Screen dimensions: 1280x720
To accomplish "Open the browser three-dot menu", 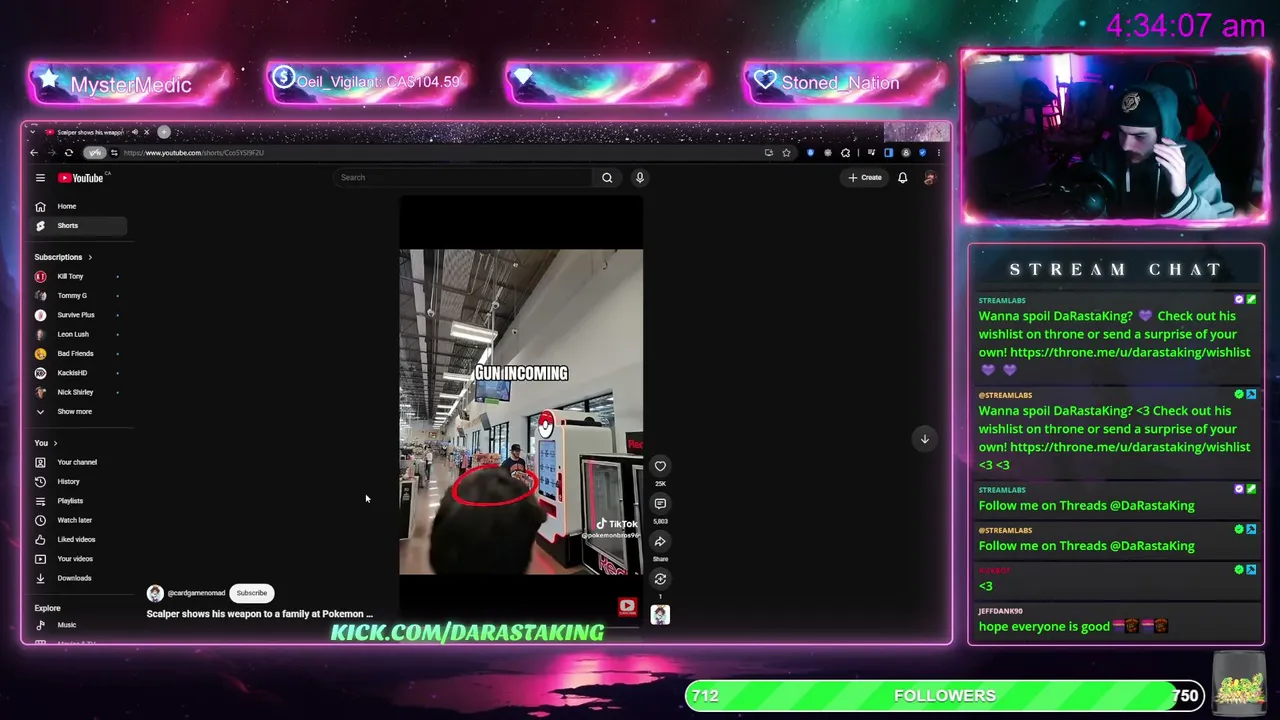I will pos(938,153).
